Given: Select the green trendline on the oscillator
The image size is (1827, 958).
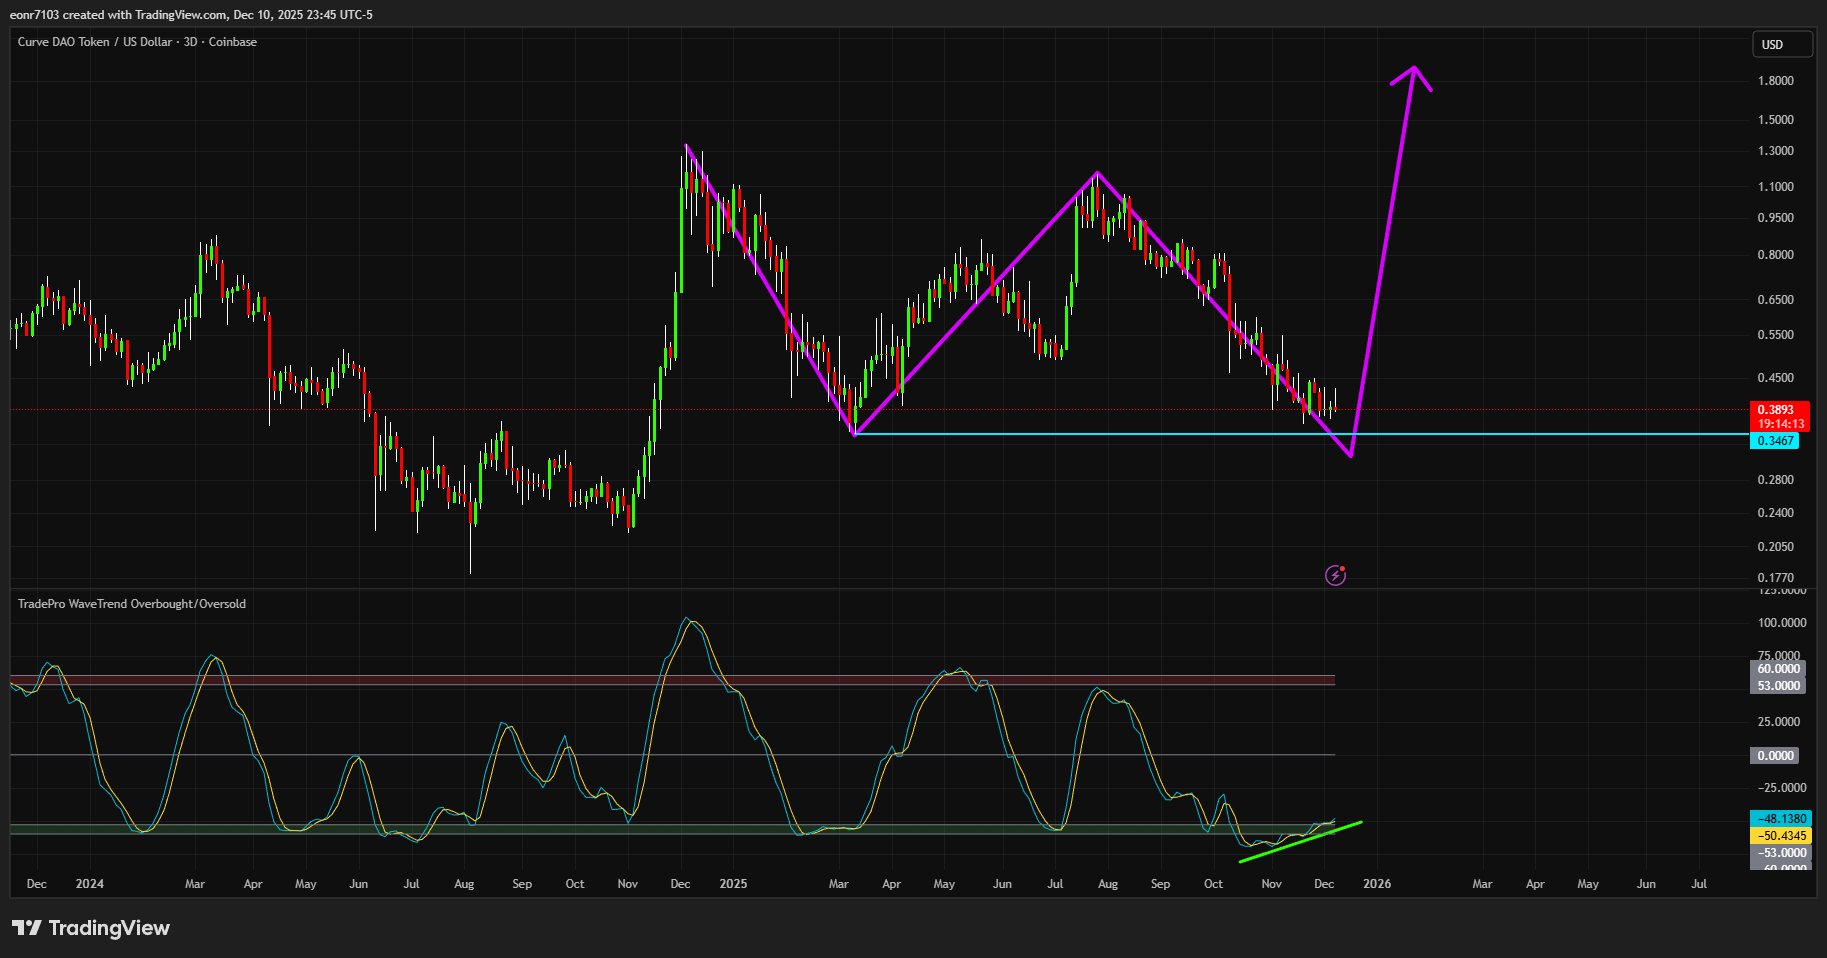Looking at the screenshot, I should (x=1300, y=842).
